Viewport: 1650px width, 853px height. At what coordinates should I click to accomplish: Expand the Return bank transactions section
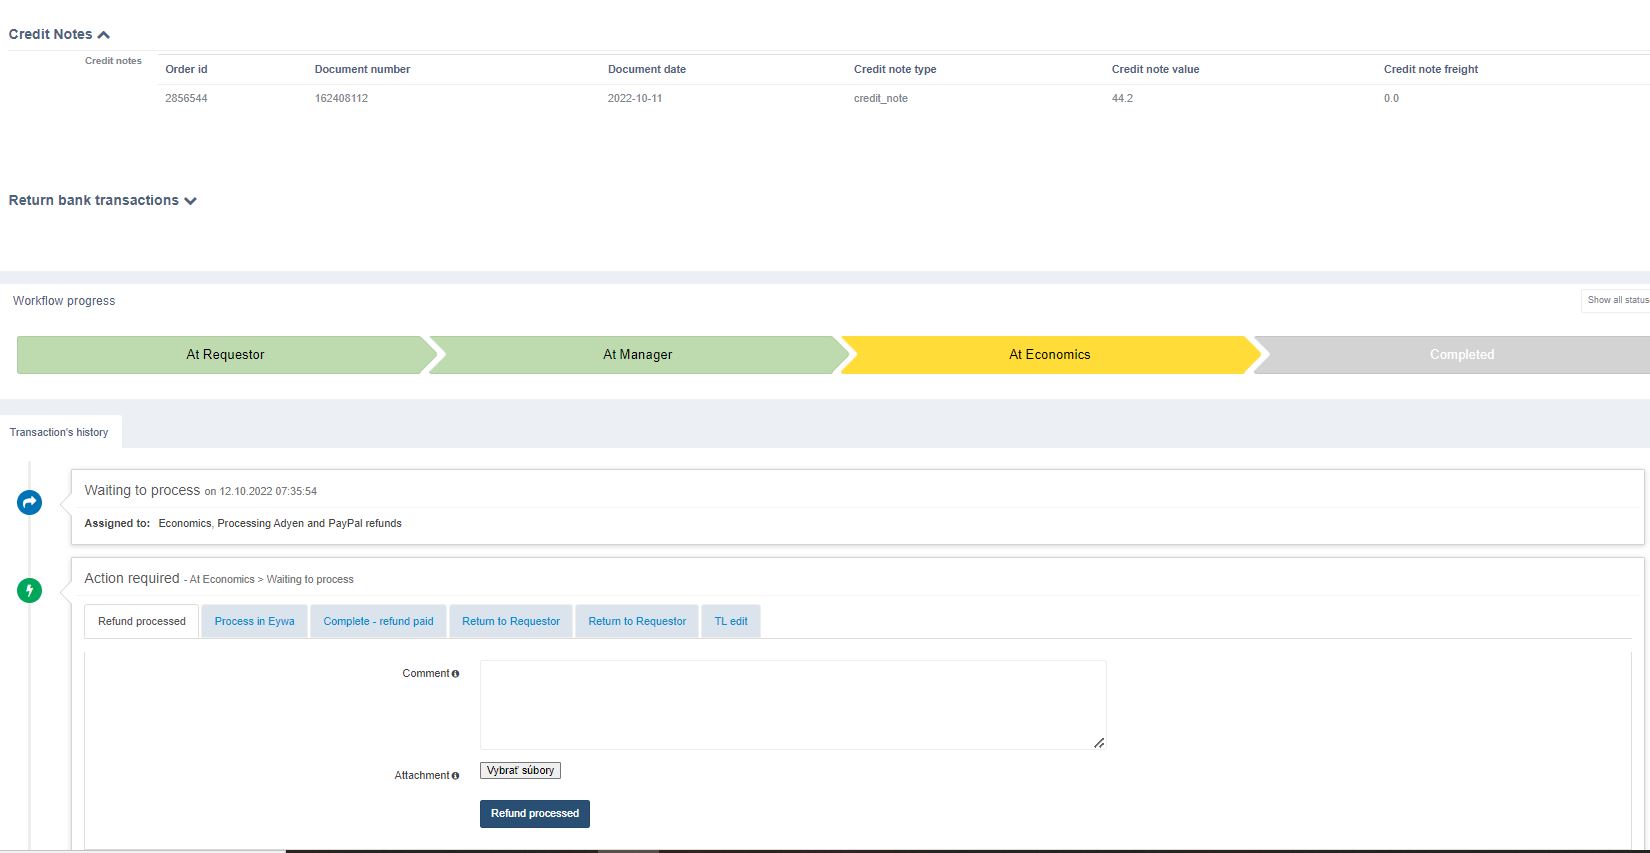click(190, 201)
